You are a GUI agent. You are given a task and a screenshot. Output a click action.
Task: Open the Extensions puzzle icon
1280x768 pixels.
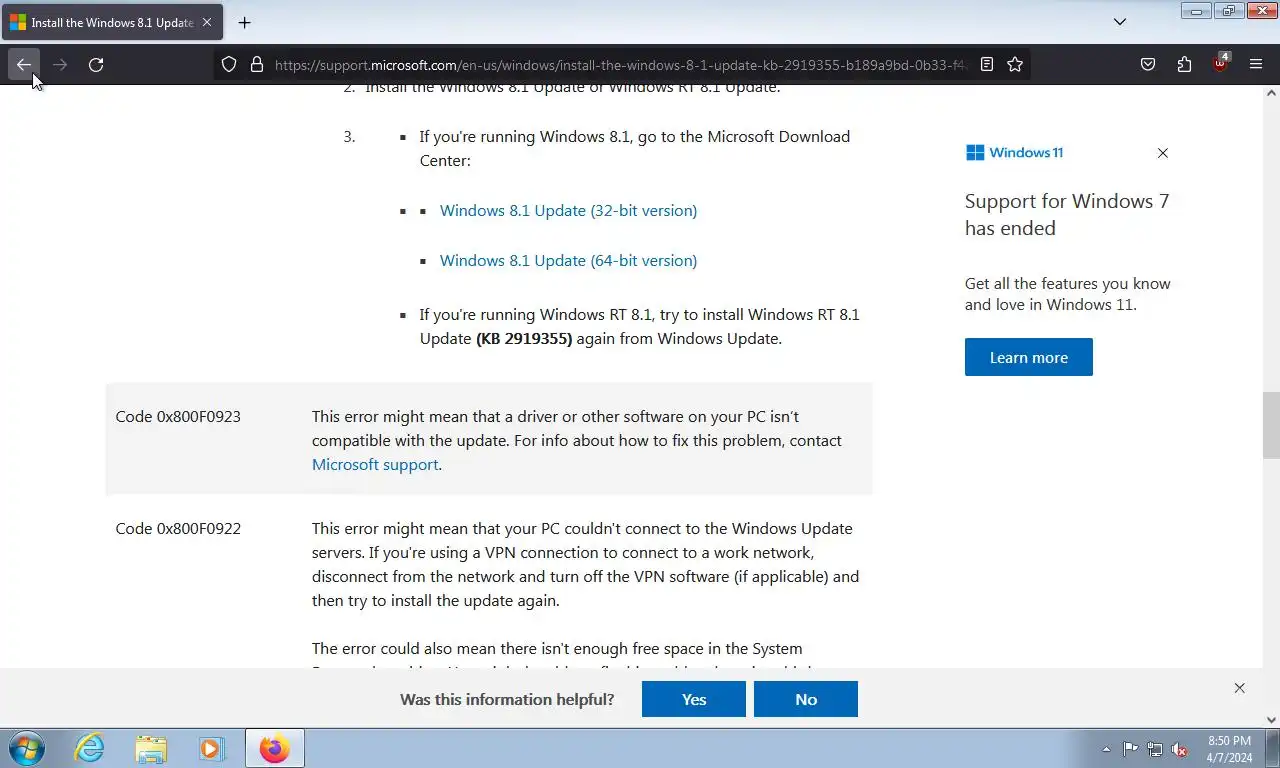pos(1184,64)
